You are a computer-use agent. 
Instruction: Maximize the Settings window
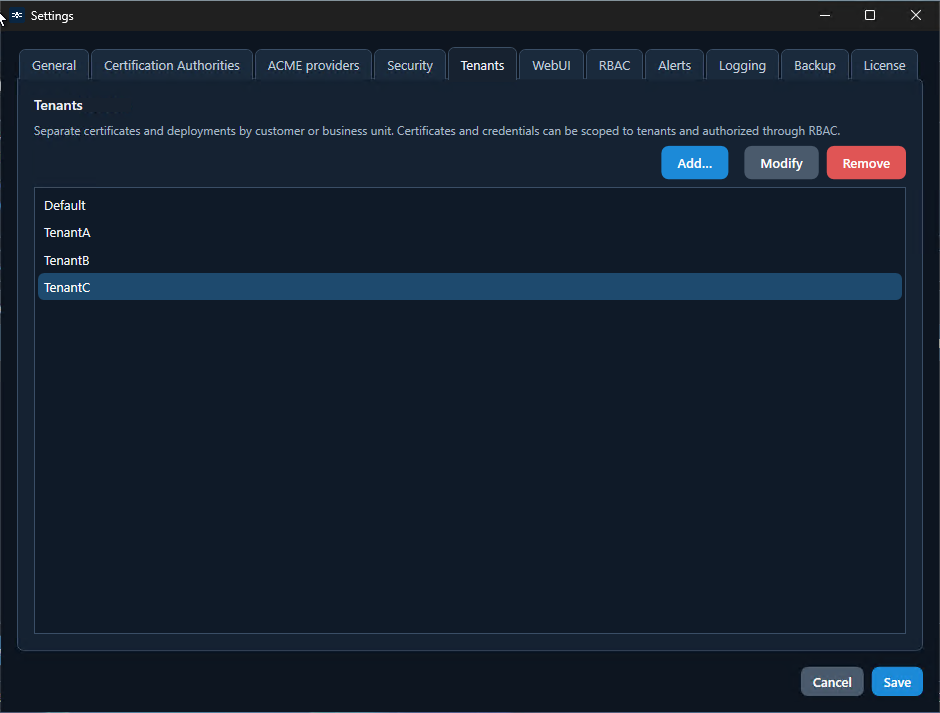870,15
